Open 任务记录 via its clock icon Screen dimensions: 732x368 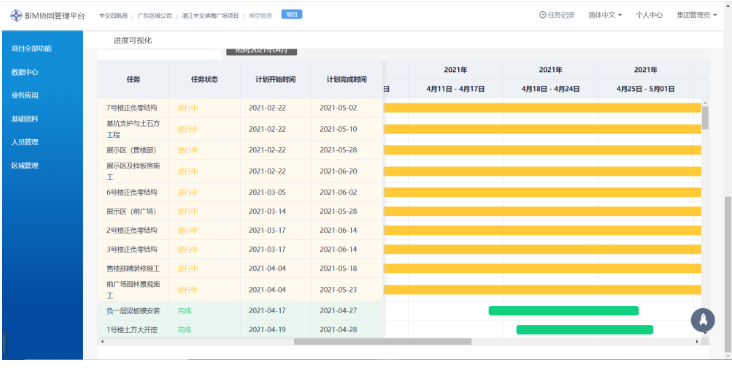[x=542, y=15]
